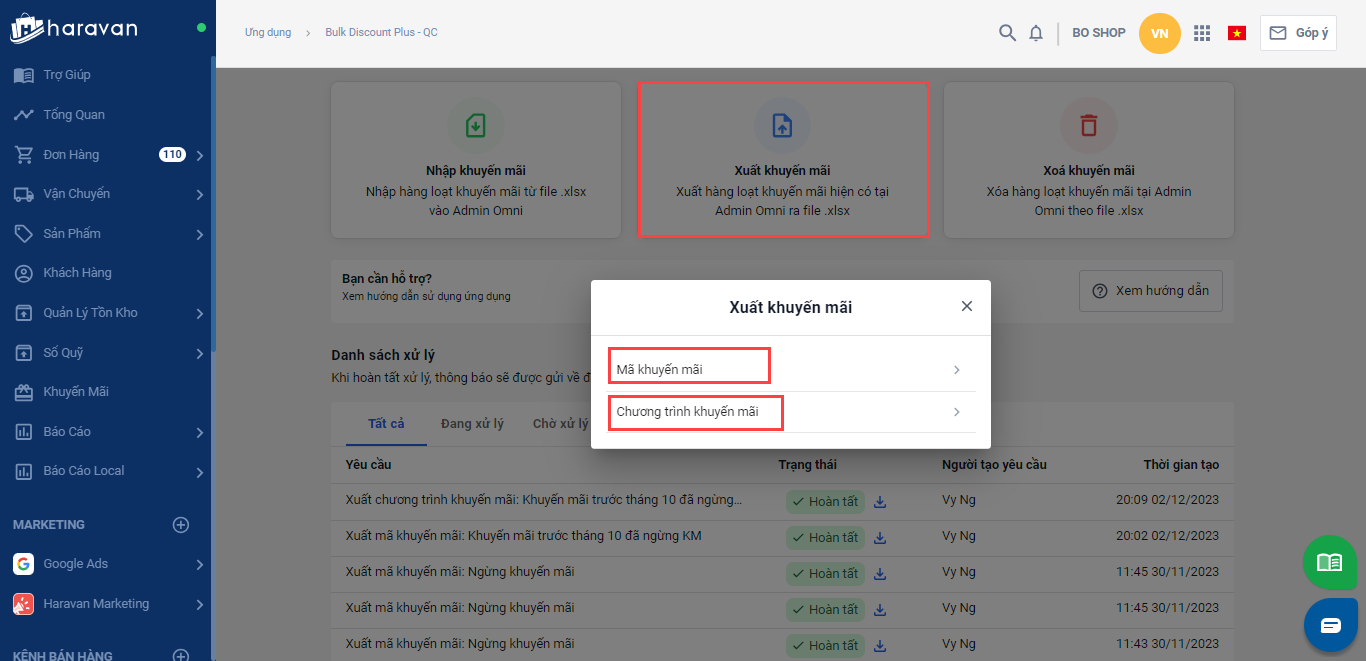Image resolution: width=1366 pixels, height=661 pixels.
Task: Click the Vietnam flag language icon
Action: tap(1237, 33)
